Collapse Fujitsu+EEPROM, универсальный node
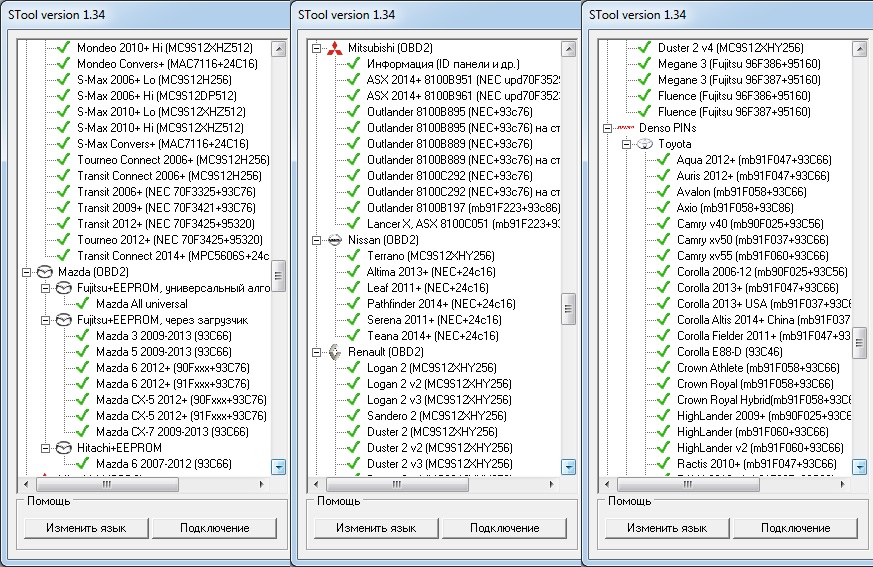The height and width of the screenshot is (567, 873). click(45, 289)
